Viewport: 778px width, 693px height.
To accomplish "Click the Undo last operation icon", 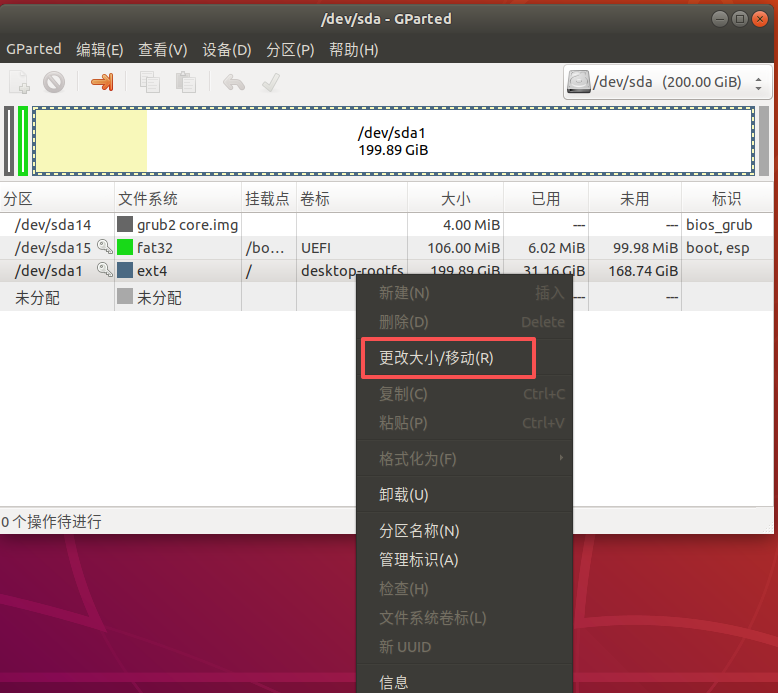I will [234, 82].
